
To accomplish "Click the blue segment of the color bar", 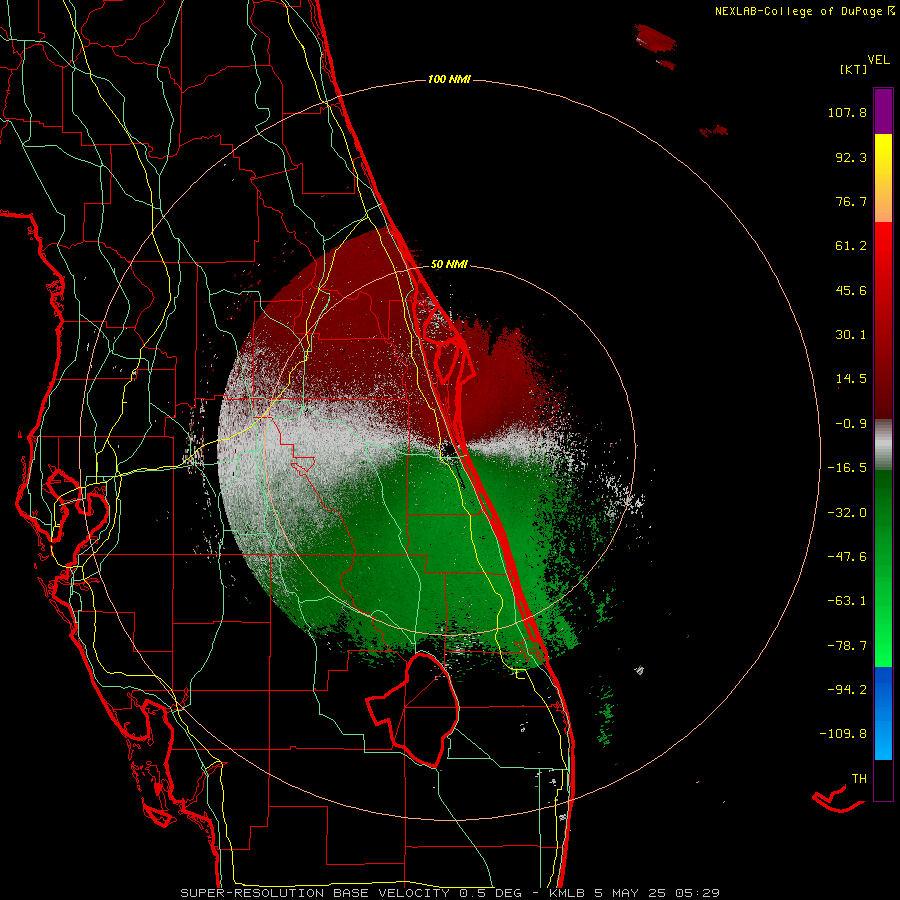I will click(883, 713).
